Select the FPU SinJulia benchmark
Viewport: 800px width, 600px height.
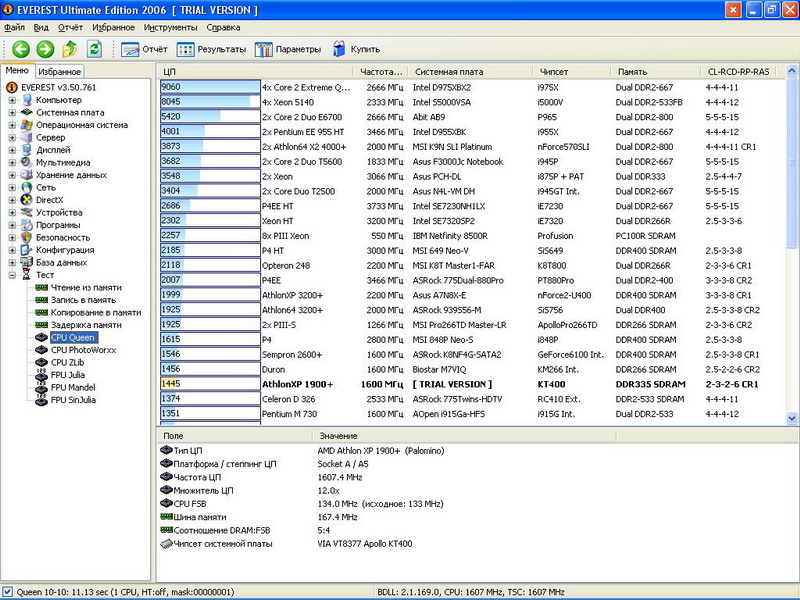click(x=73, y=400)
